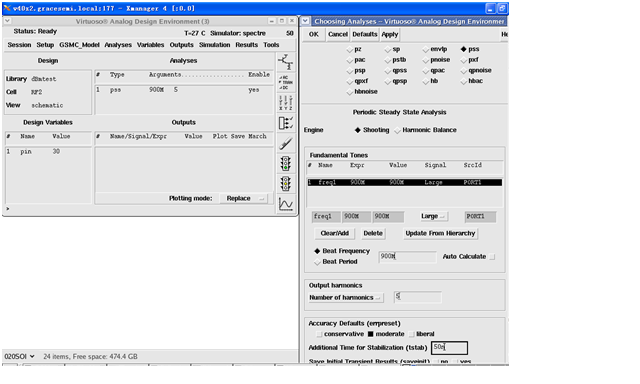Click the Choose Design transistor icon
640x384 pixels.
[x=285, y=62]
